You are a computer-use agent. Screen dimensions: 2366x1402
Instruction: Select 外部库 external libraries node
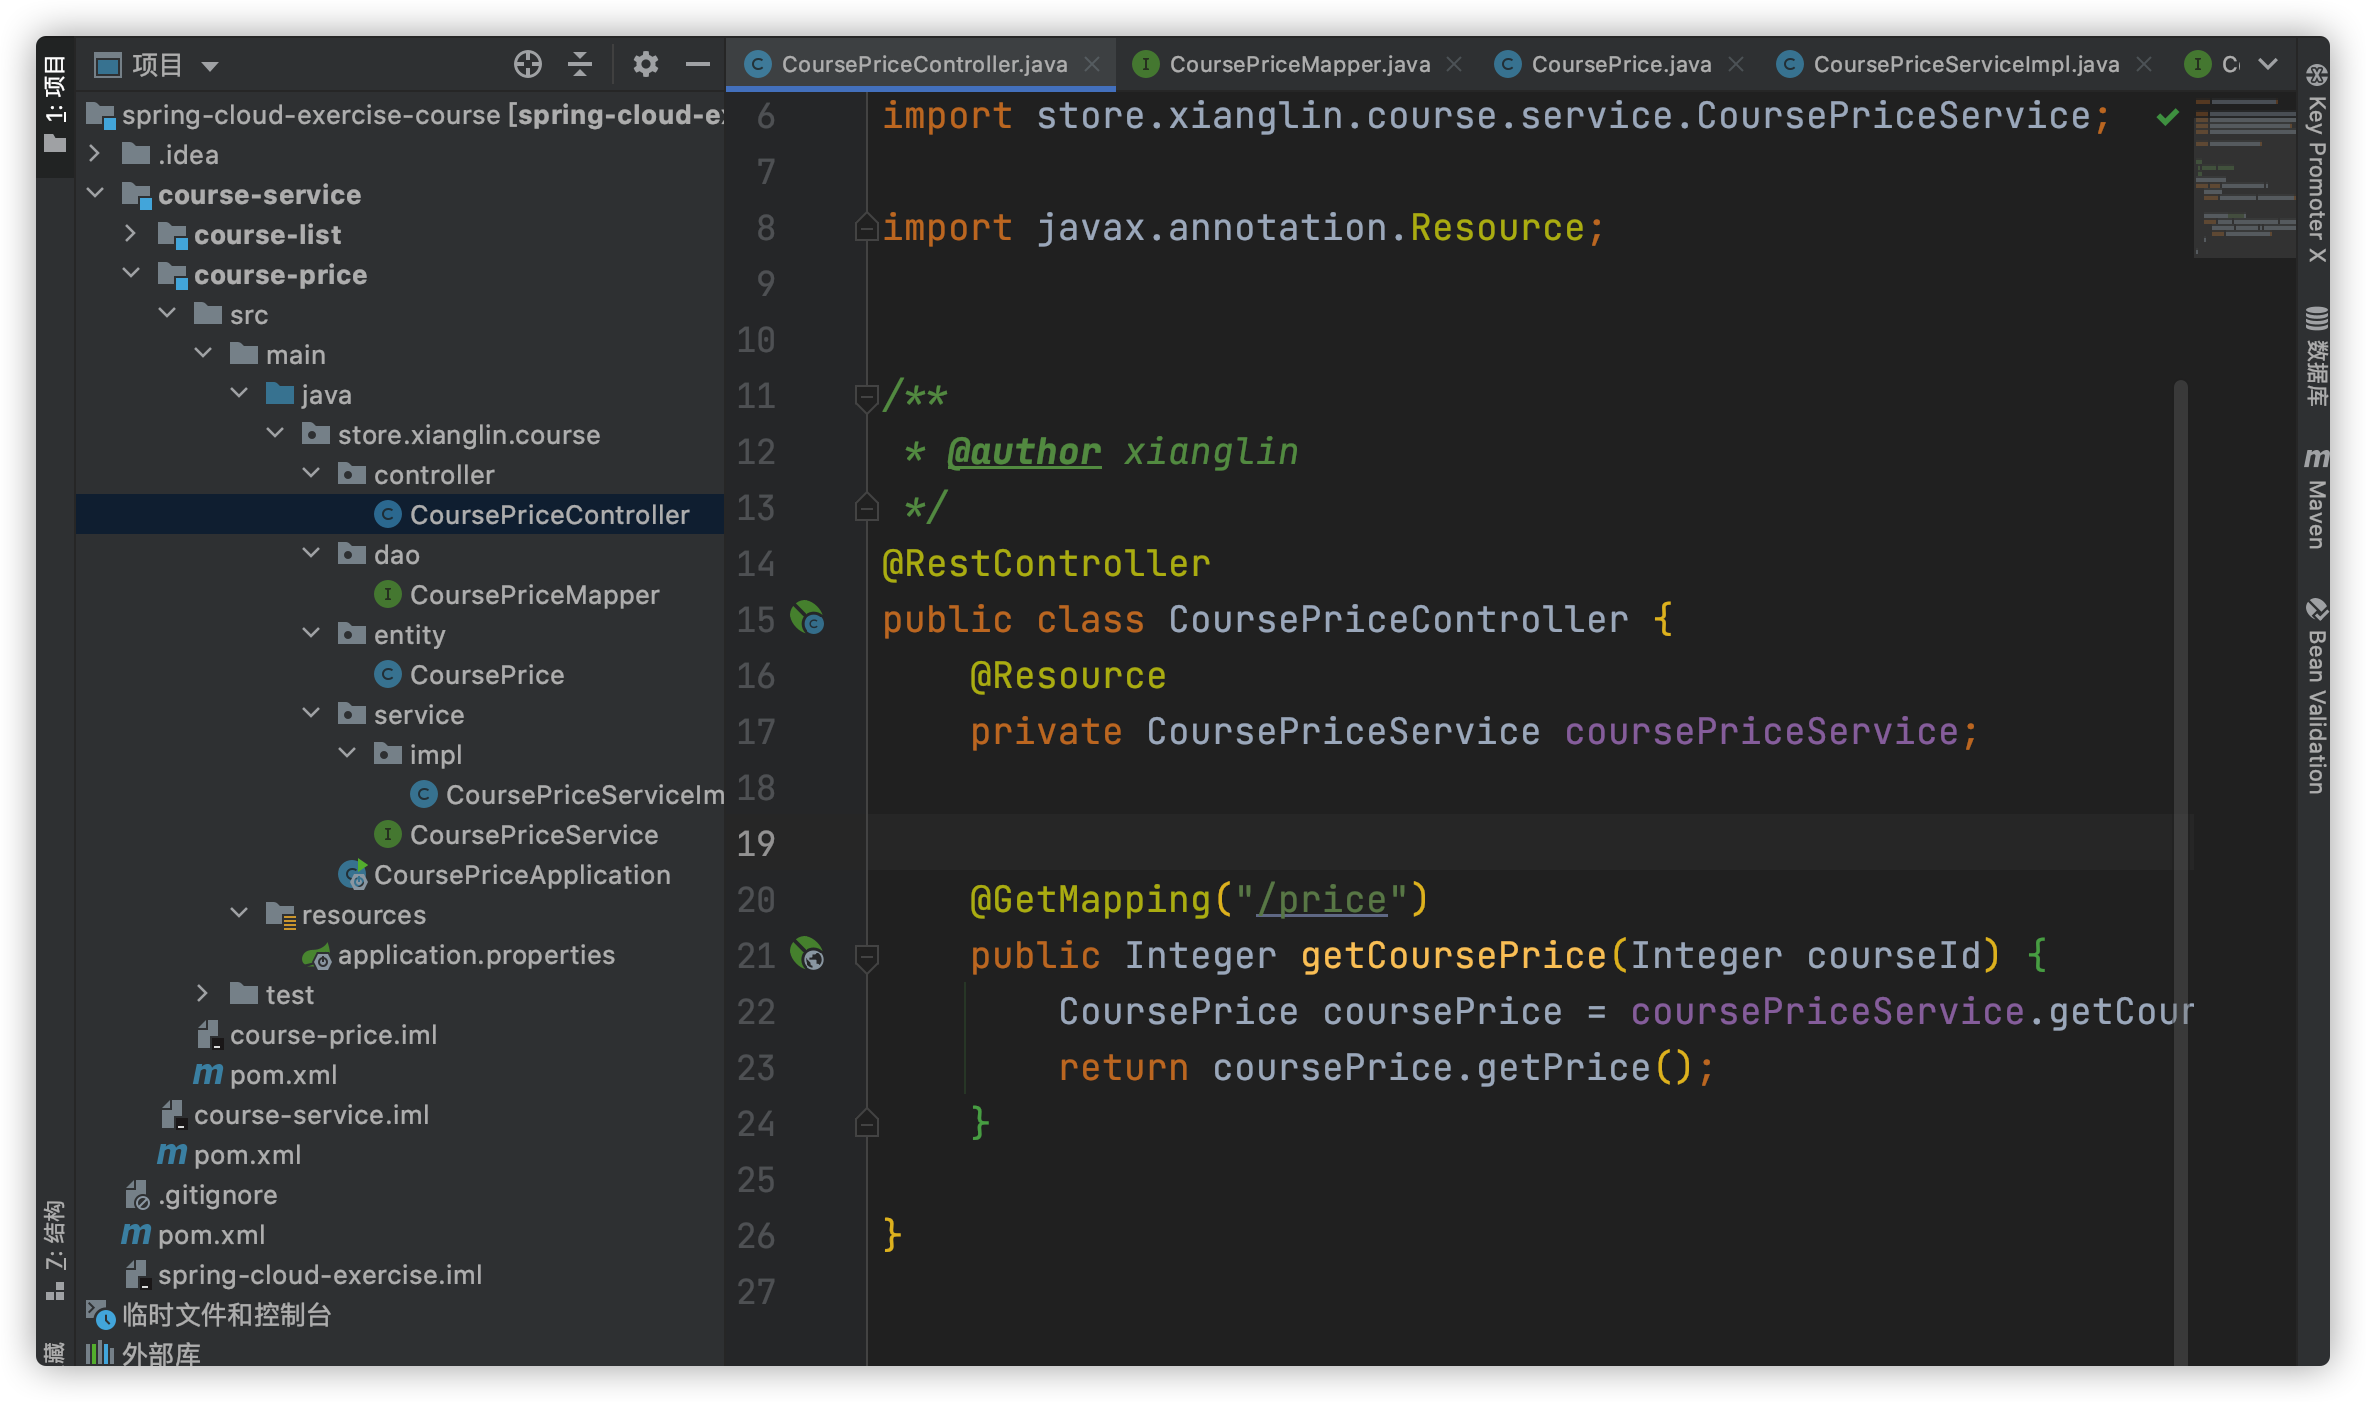tap(144, 1354)
